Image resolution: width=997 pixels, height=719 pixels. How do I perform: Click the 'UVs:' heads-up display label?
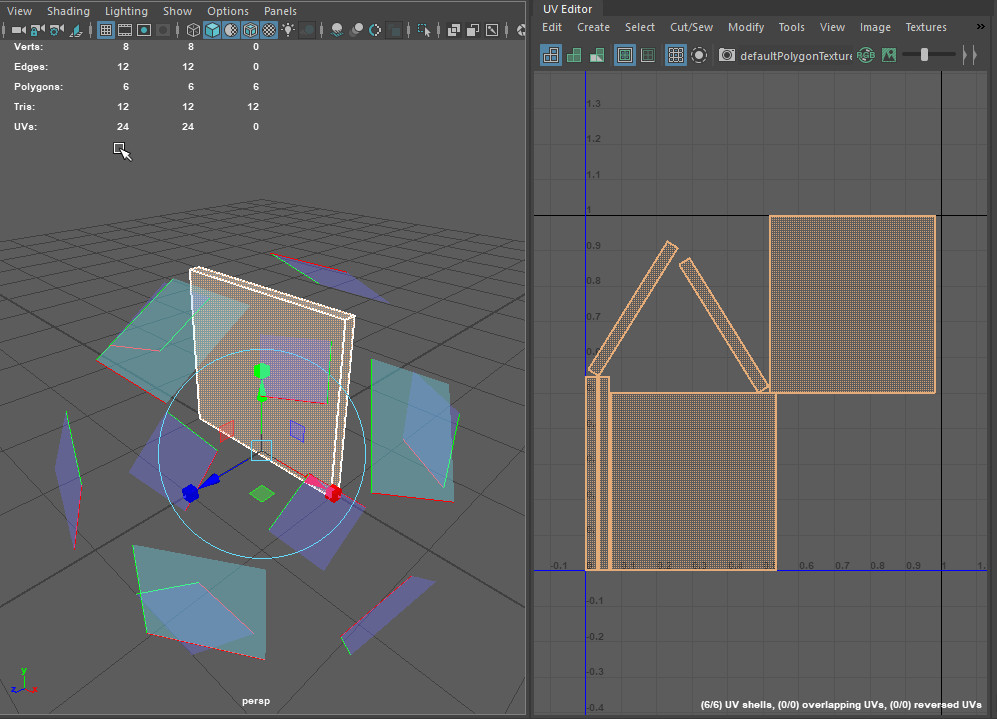(25, 127)
